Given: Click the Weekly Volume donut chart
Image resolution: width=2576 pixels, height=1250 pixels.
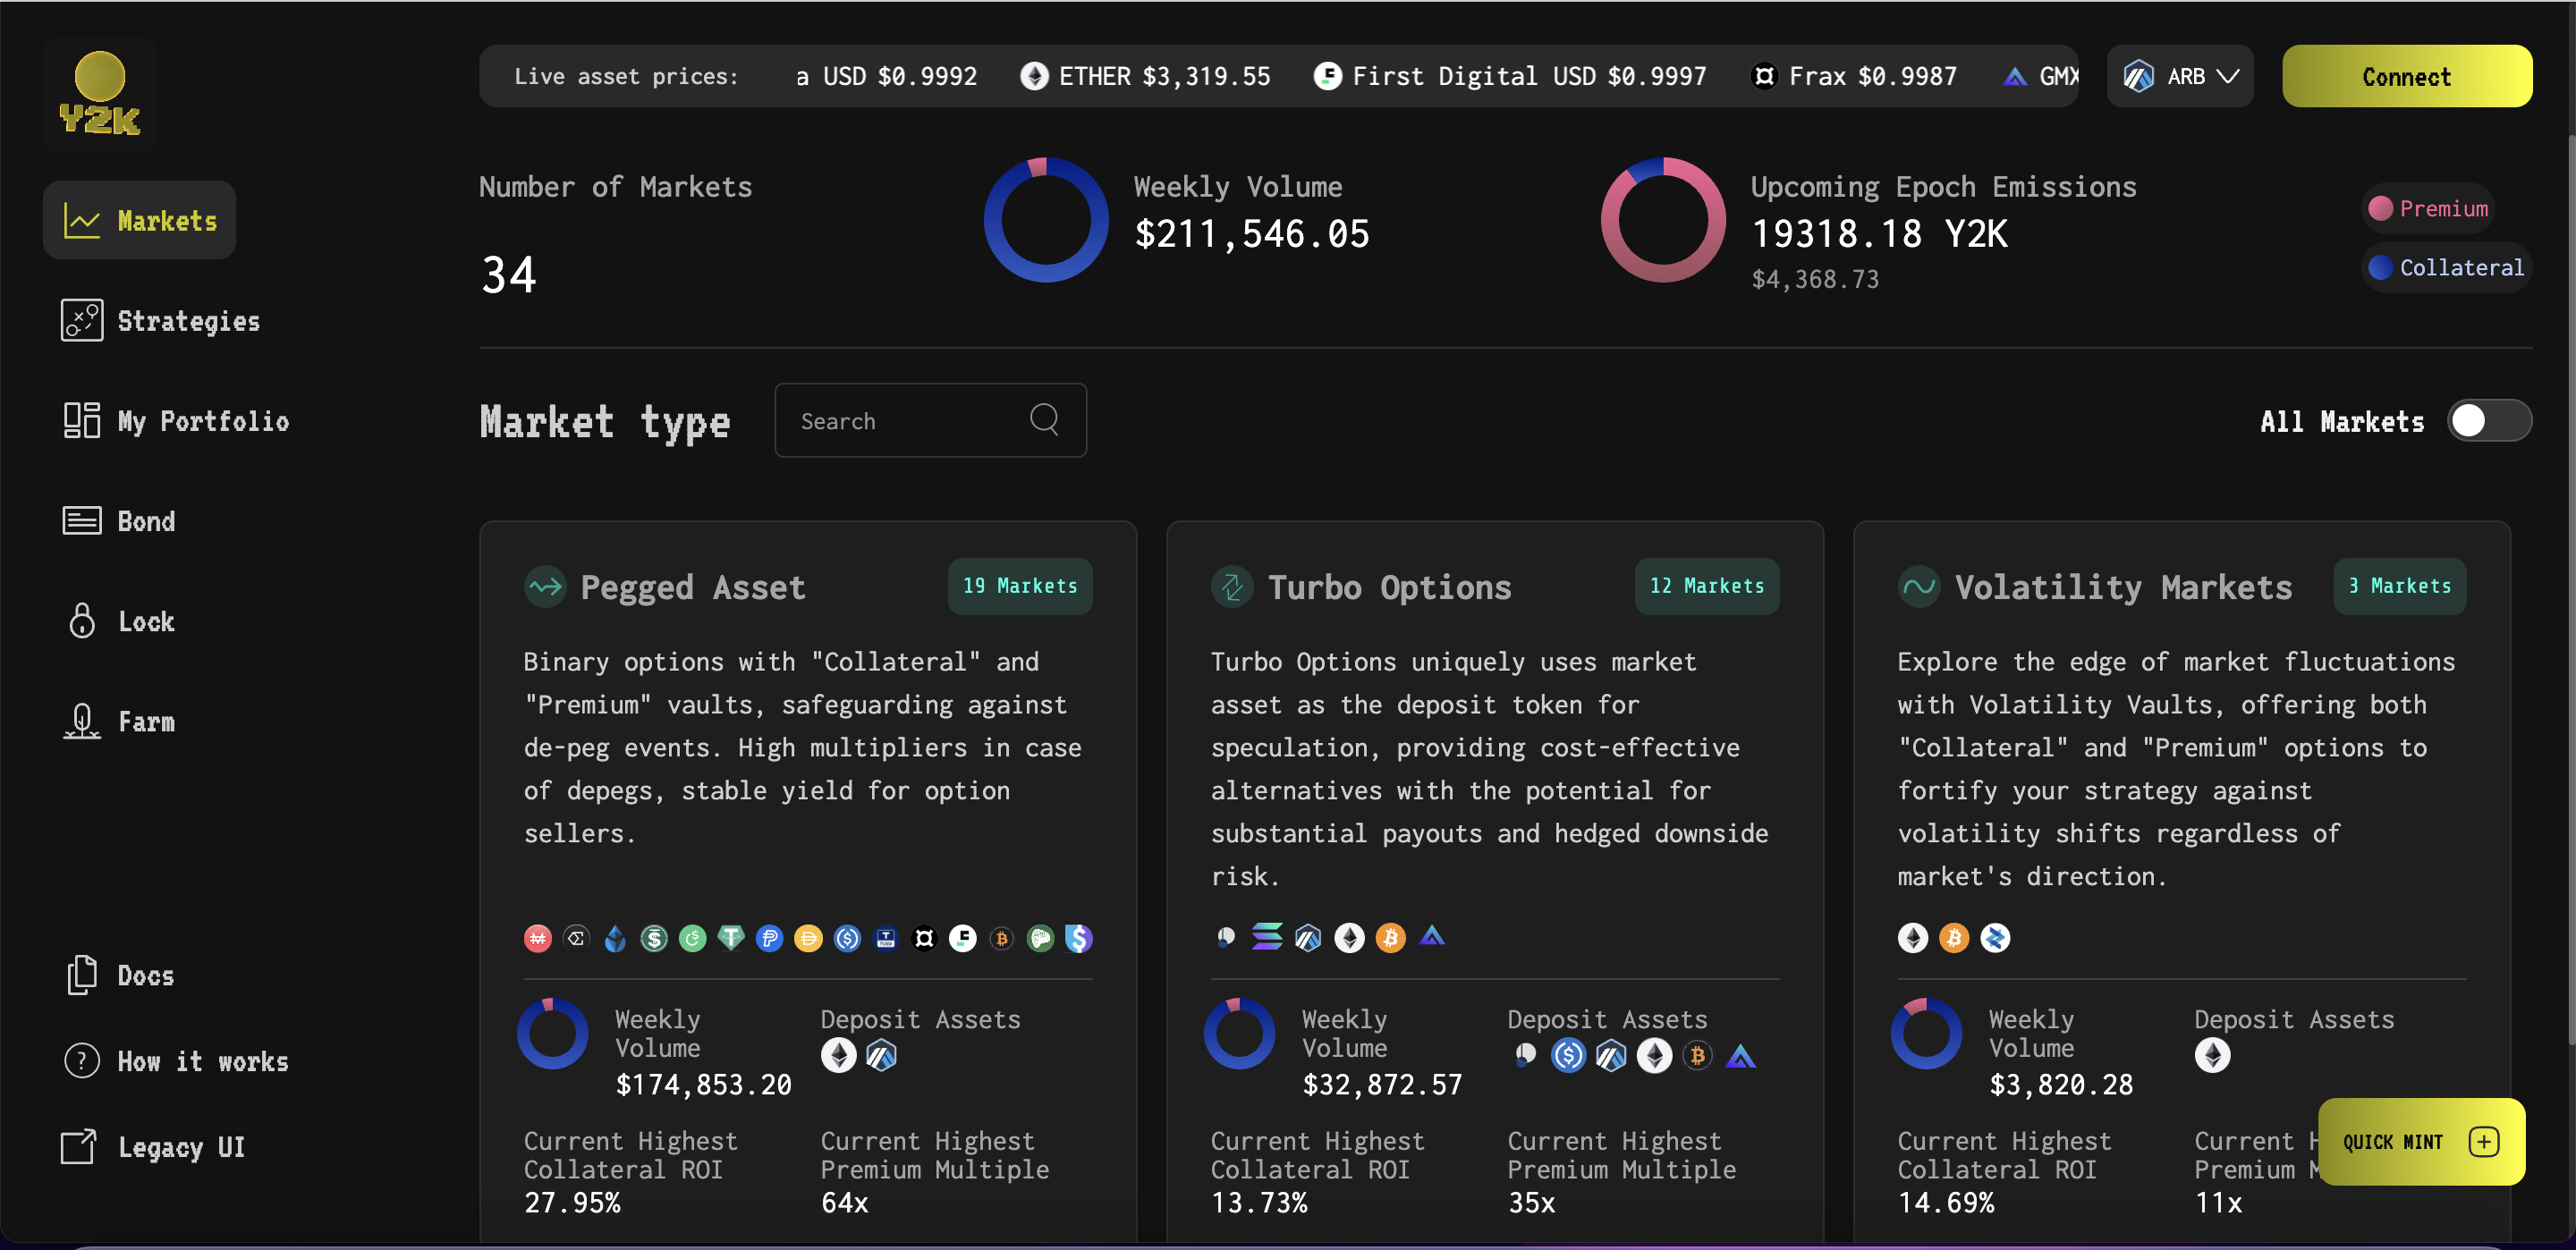Looking at the screenshot, I should [x=1045, y=220].
